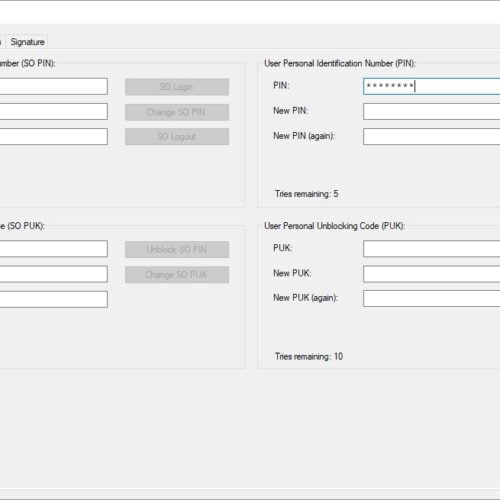Switch to the Signature tab

tap(27, 42)
